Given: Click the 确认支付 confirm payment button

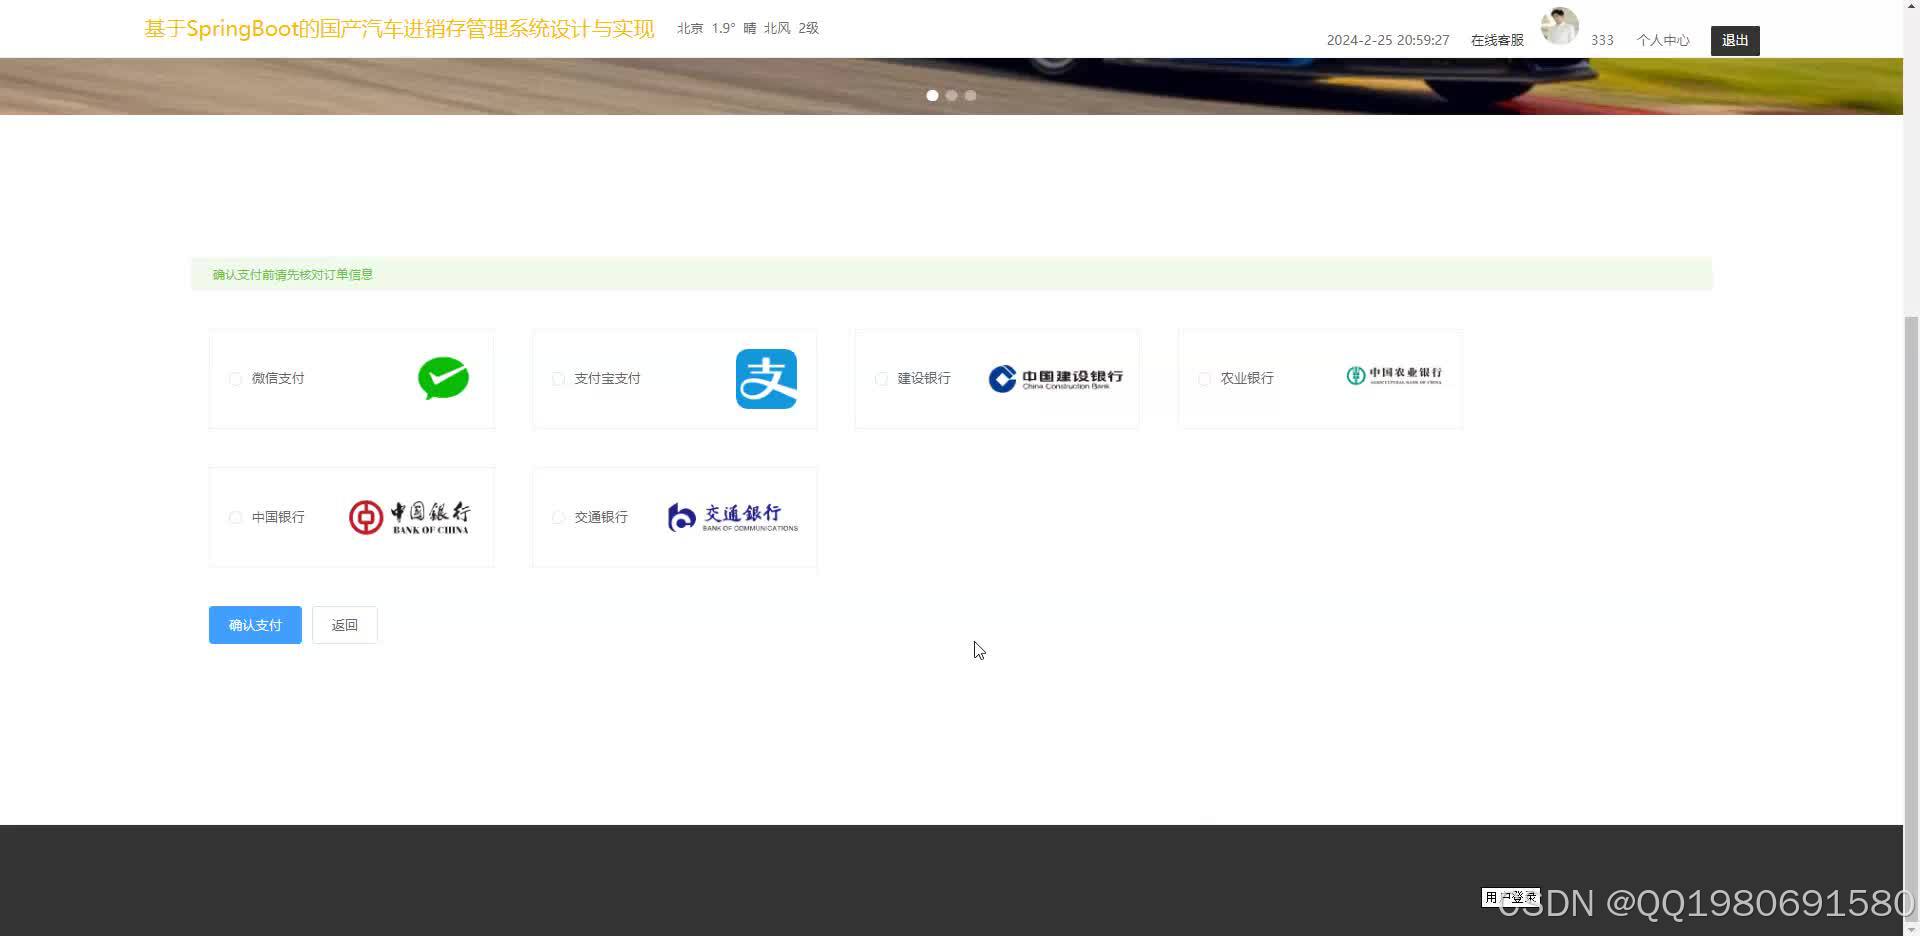Looking at the screenshot, I should click(x=254, y=624).
